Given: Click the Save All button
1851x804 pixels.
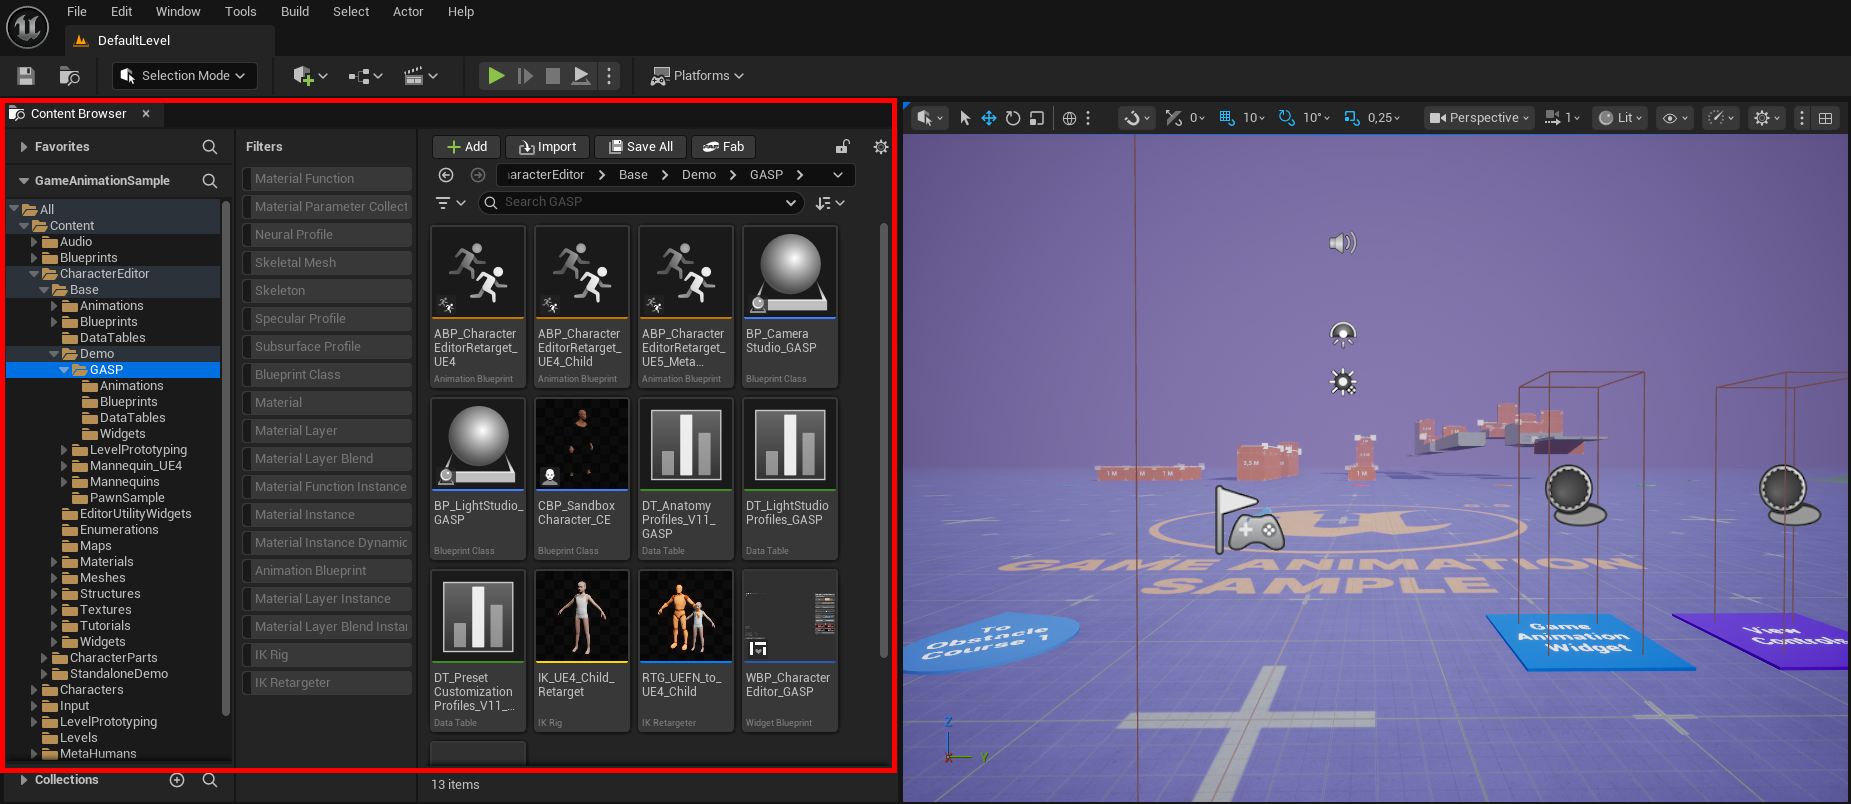Looking at the screenshot, I should click(x=641, y=147).
